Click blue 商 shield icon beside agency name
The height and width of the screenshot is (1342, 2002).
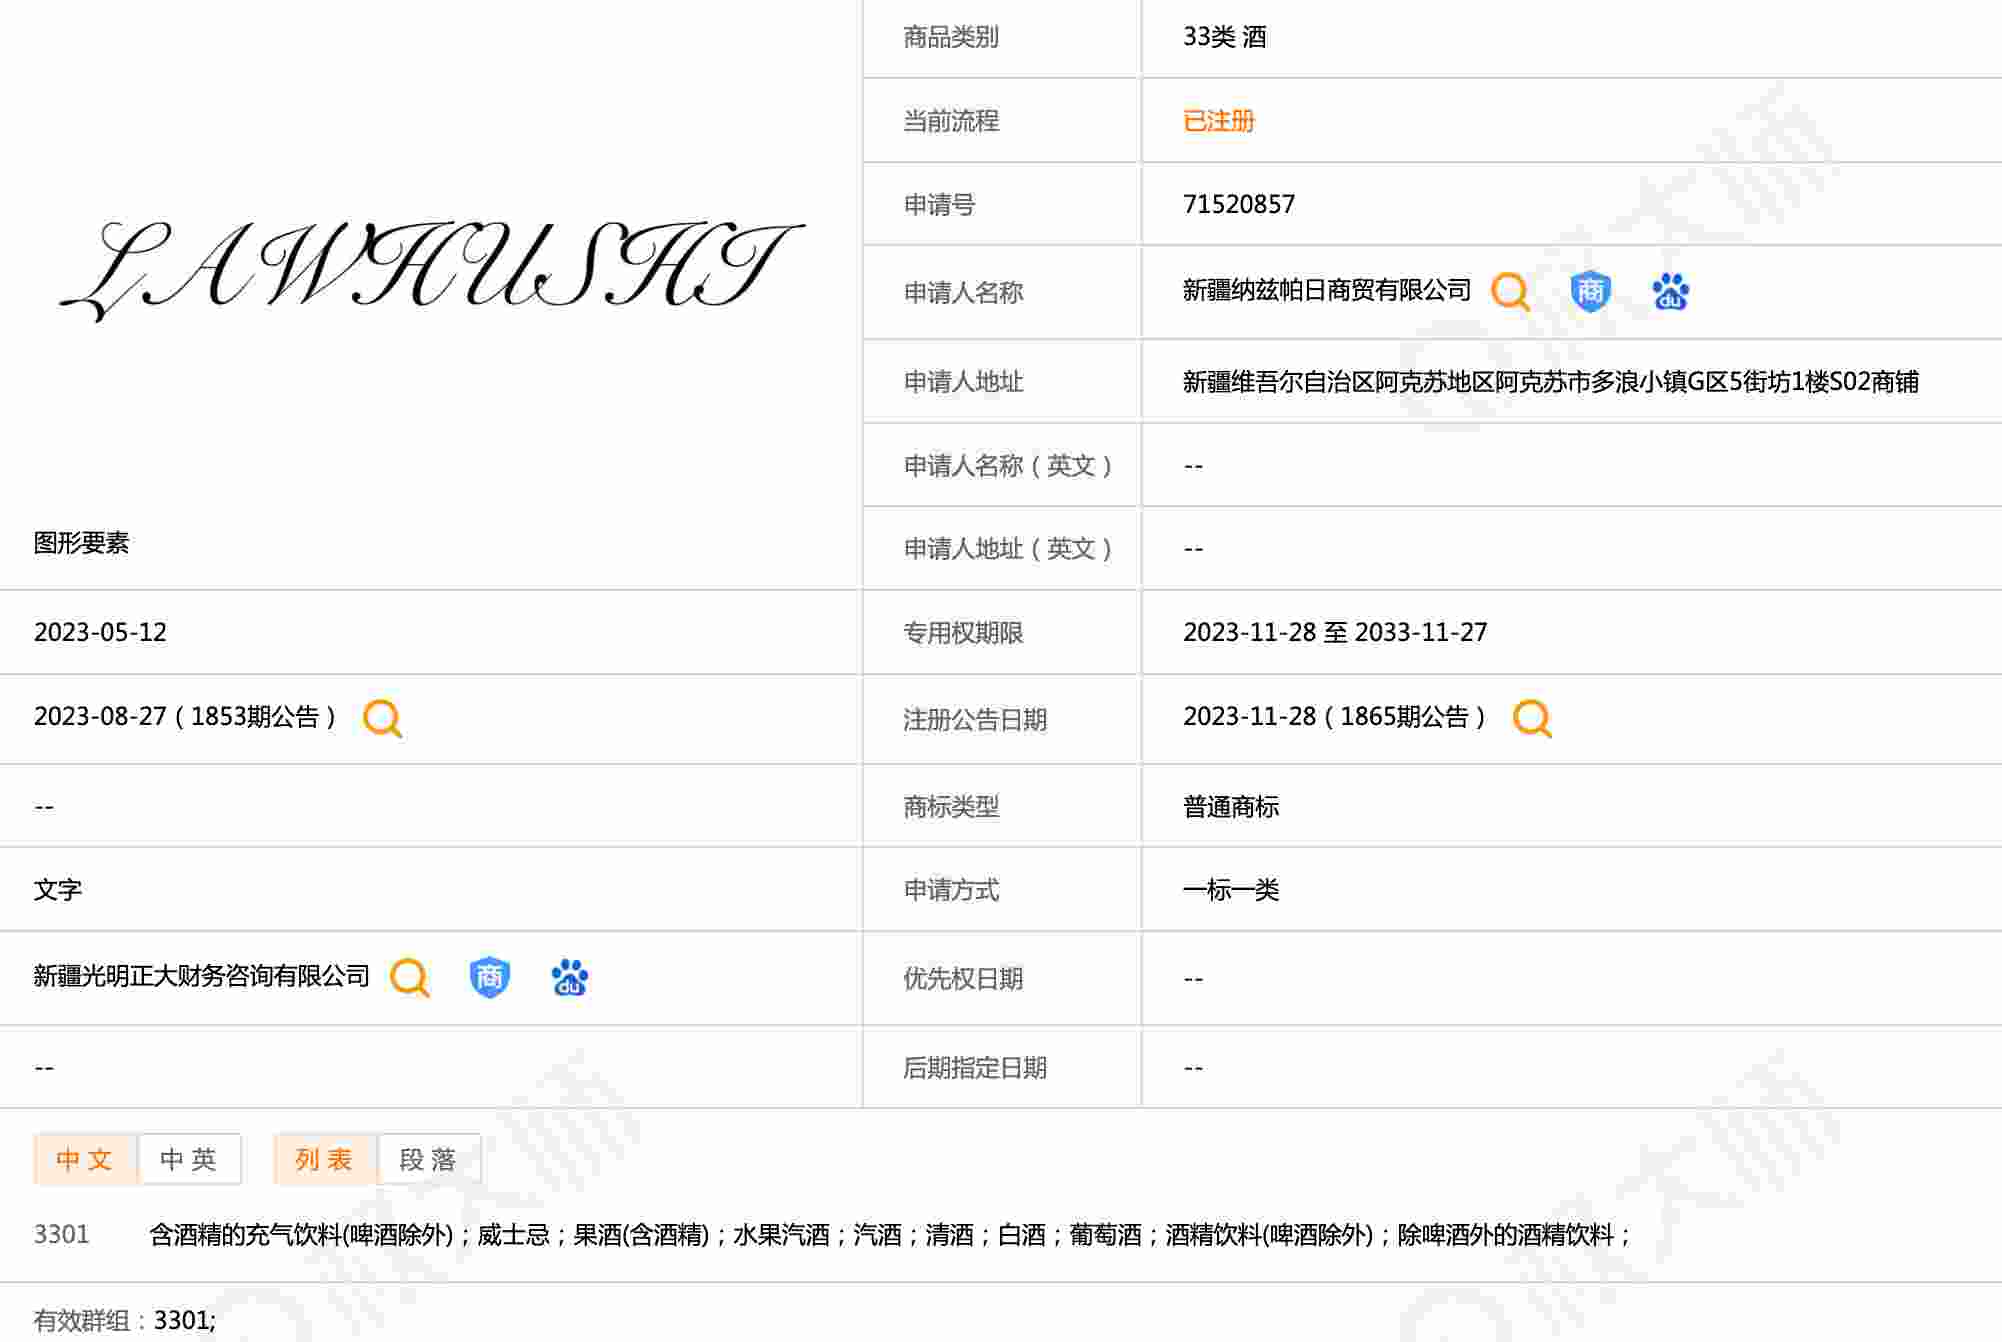489,977
